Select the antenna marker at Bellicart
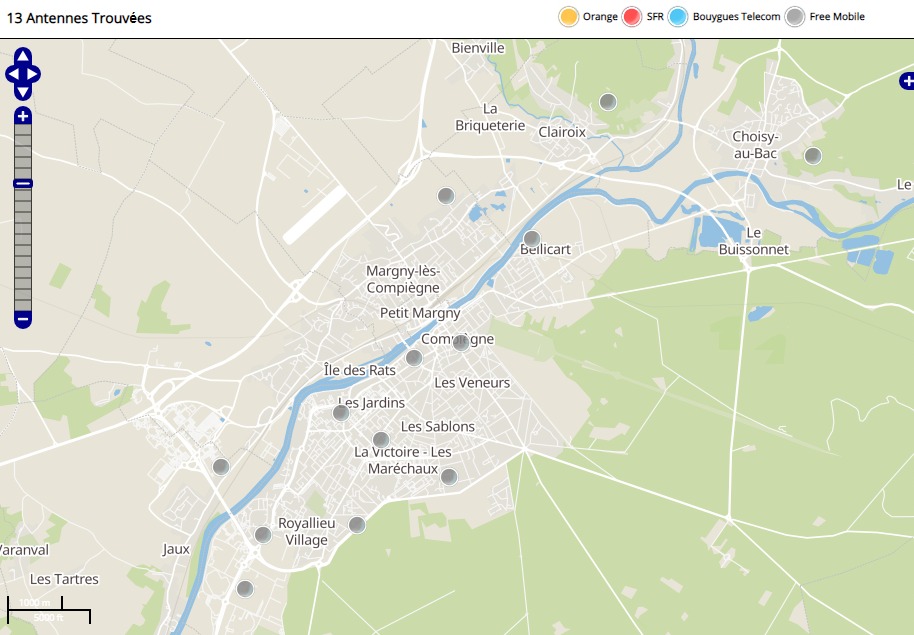The height and width of the screenshot is (635, 914). 531,238
